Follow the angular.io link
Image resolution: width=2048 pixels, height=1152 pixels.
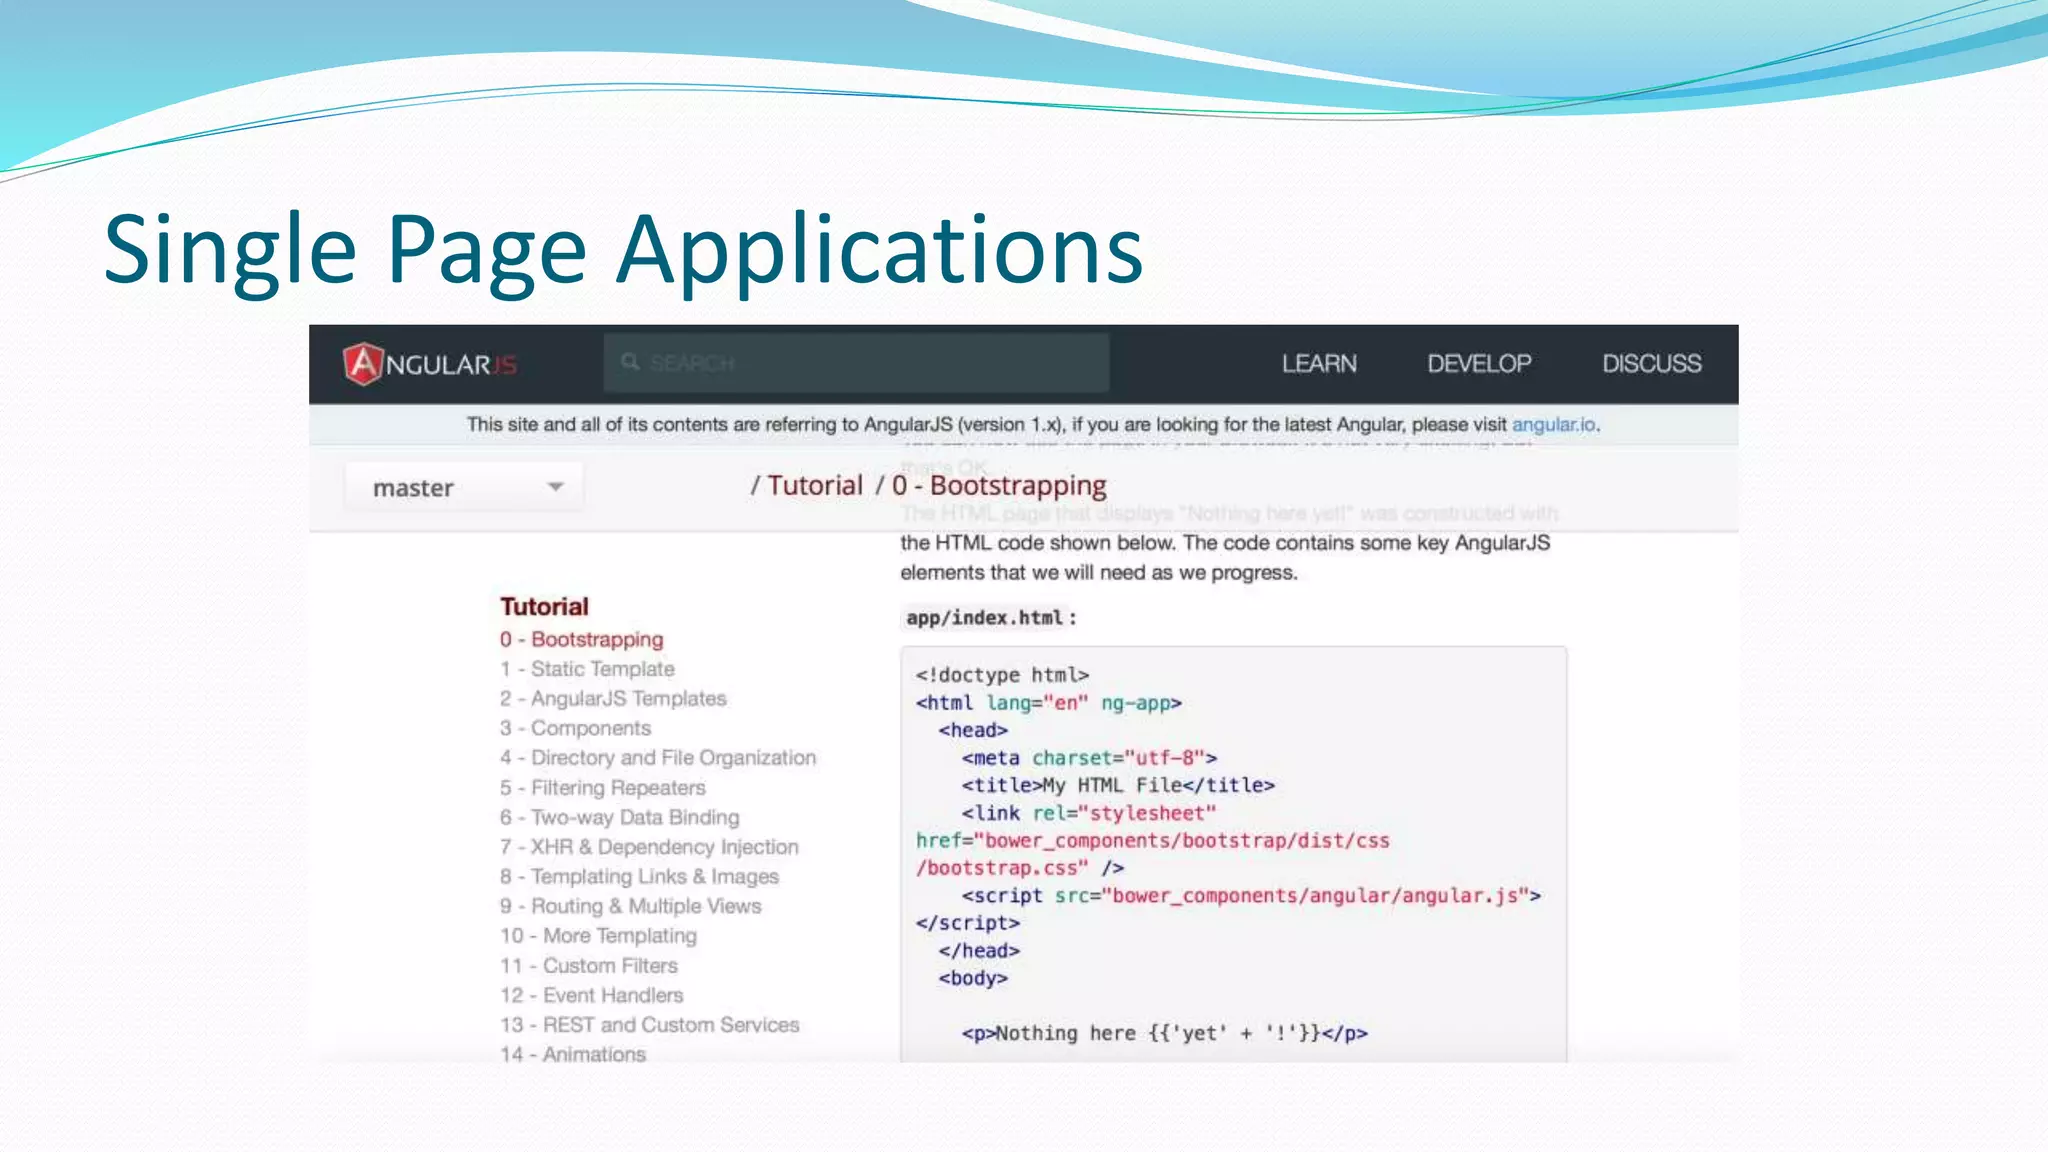point(1553,424)
